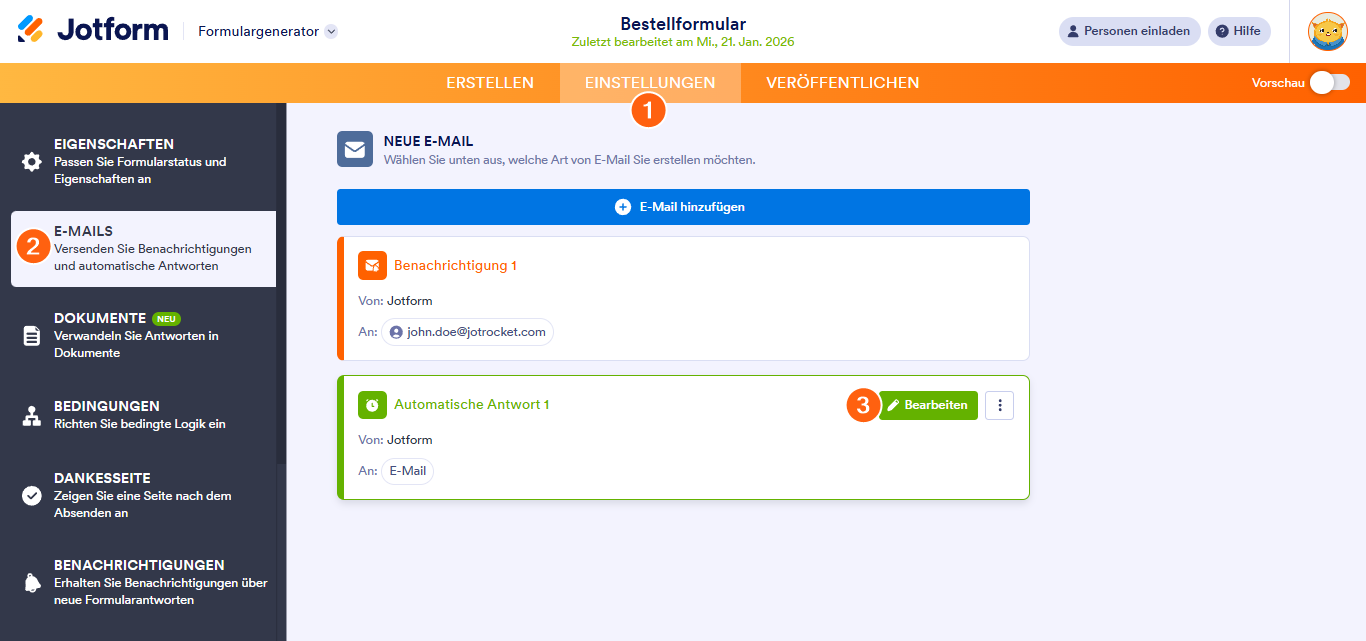The height and width of the screenshot is (641, 1366).
Task: Click the bell icon for Benachrichtigungen
Action: click(x=32, y=583)
